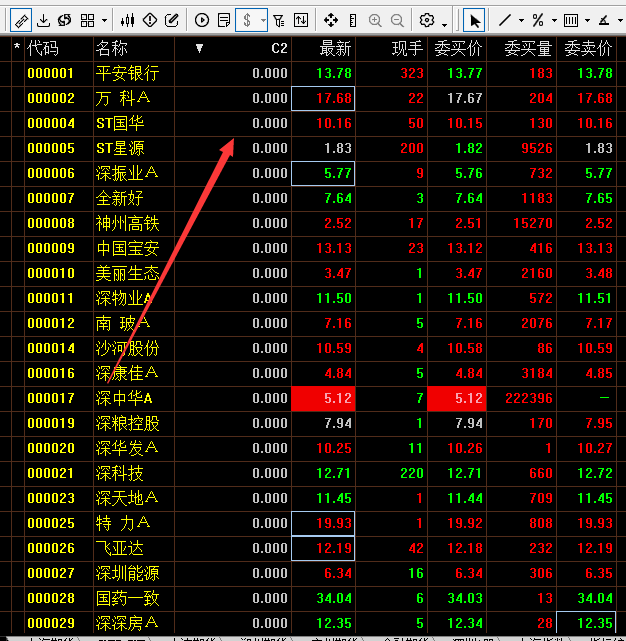
Task: Select stock code 000014
Action: (51, 348)
